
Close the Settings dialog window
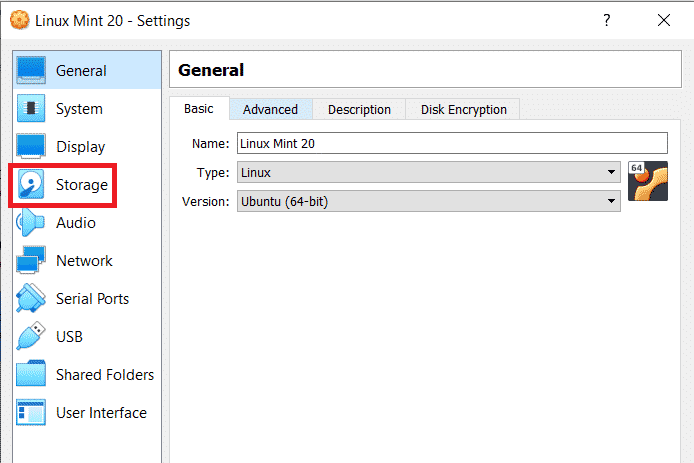coord(664,20)
